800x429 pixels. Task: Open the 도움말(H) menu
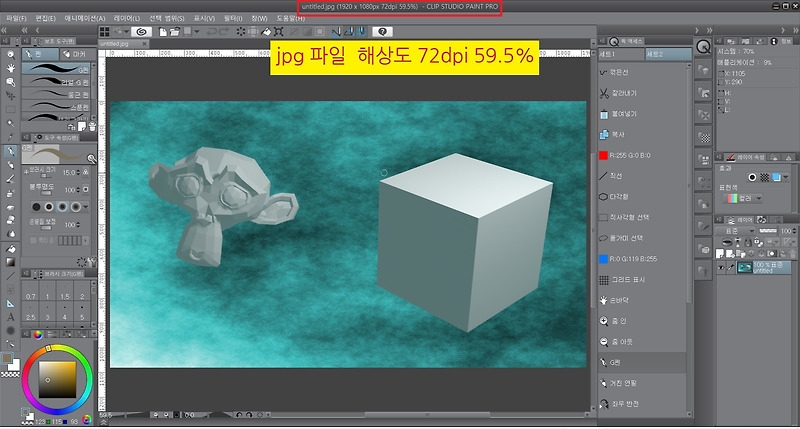click(x=291, y=18)
